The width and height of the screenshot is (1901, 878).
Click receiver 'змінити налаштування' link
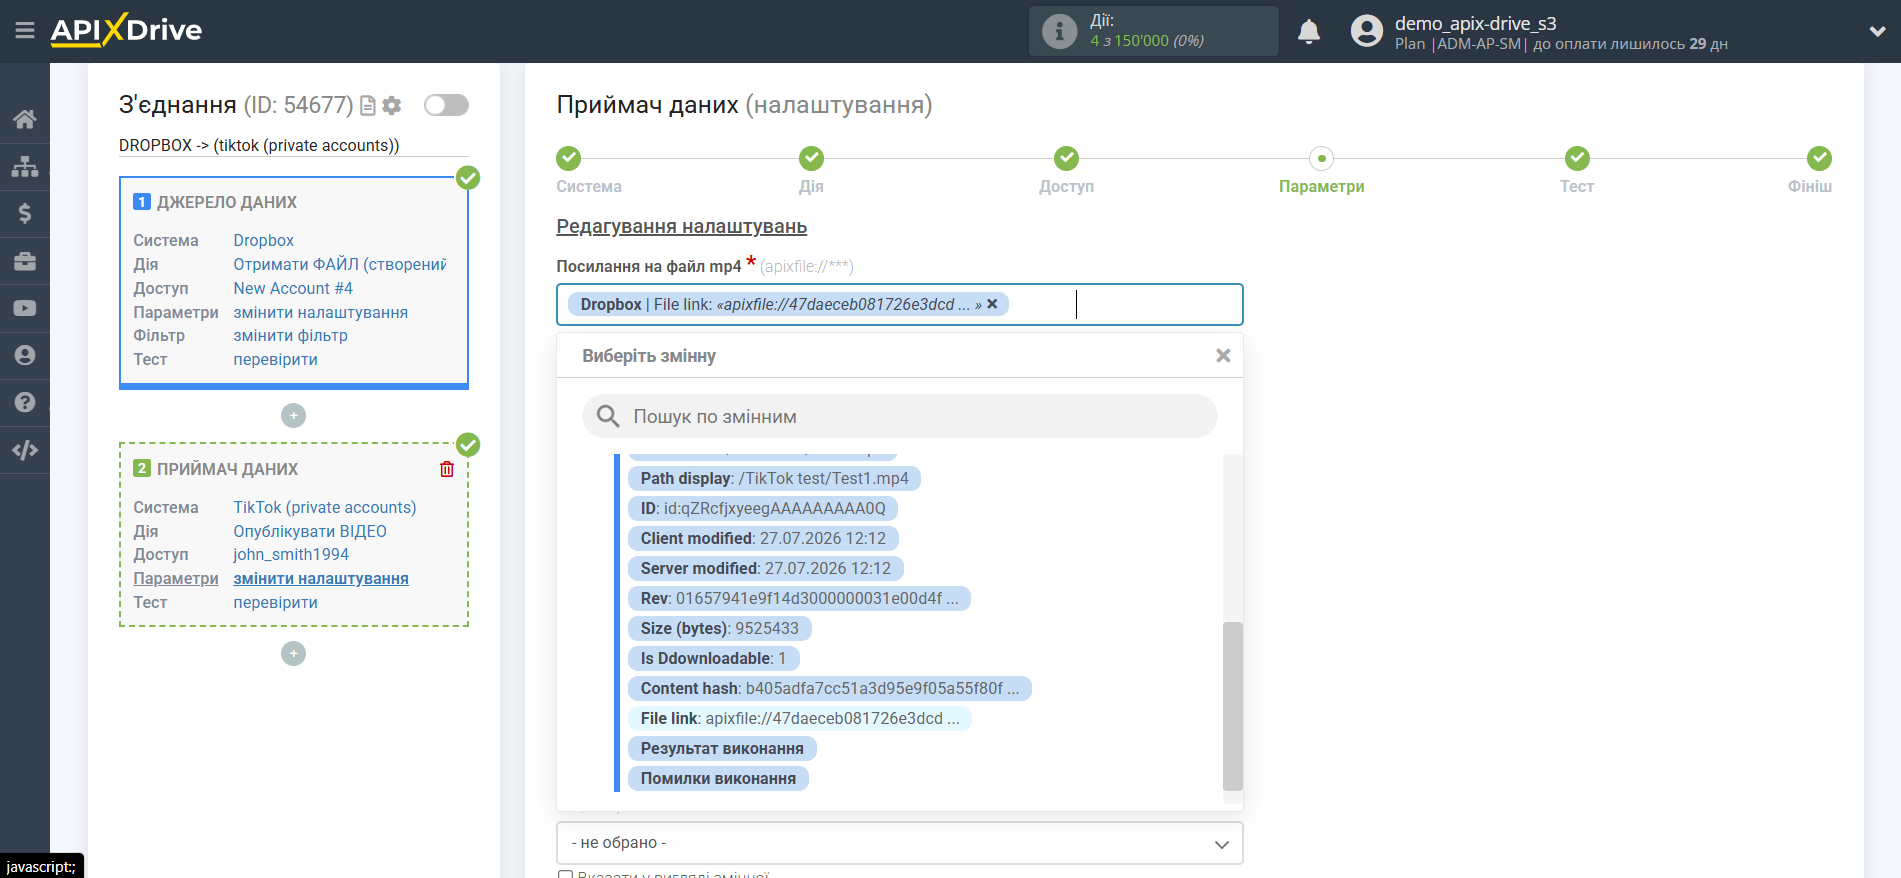tap(321, 578)
